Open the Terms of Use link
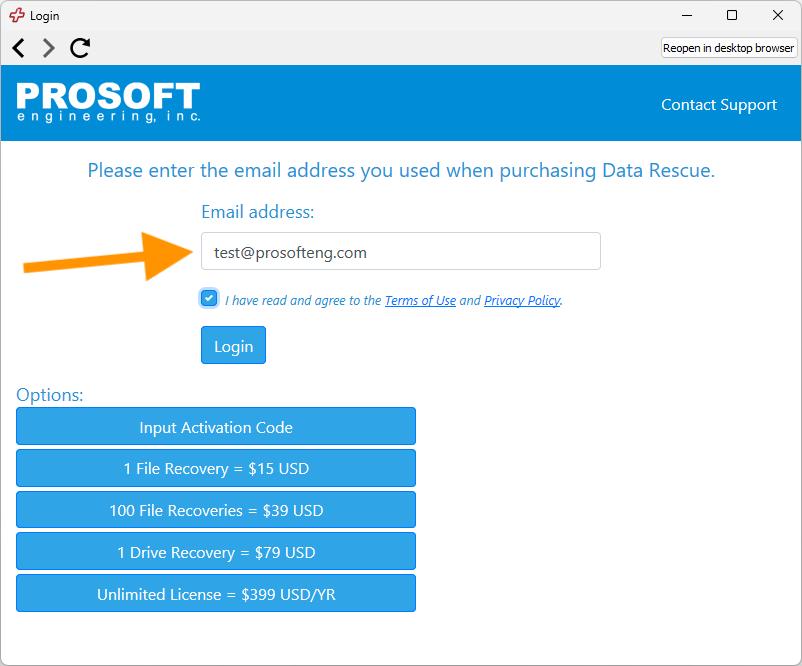Image resolution: width=802 pixels, height=666 pixels. pyautogui.click(x=420, y=300)
